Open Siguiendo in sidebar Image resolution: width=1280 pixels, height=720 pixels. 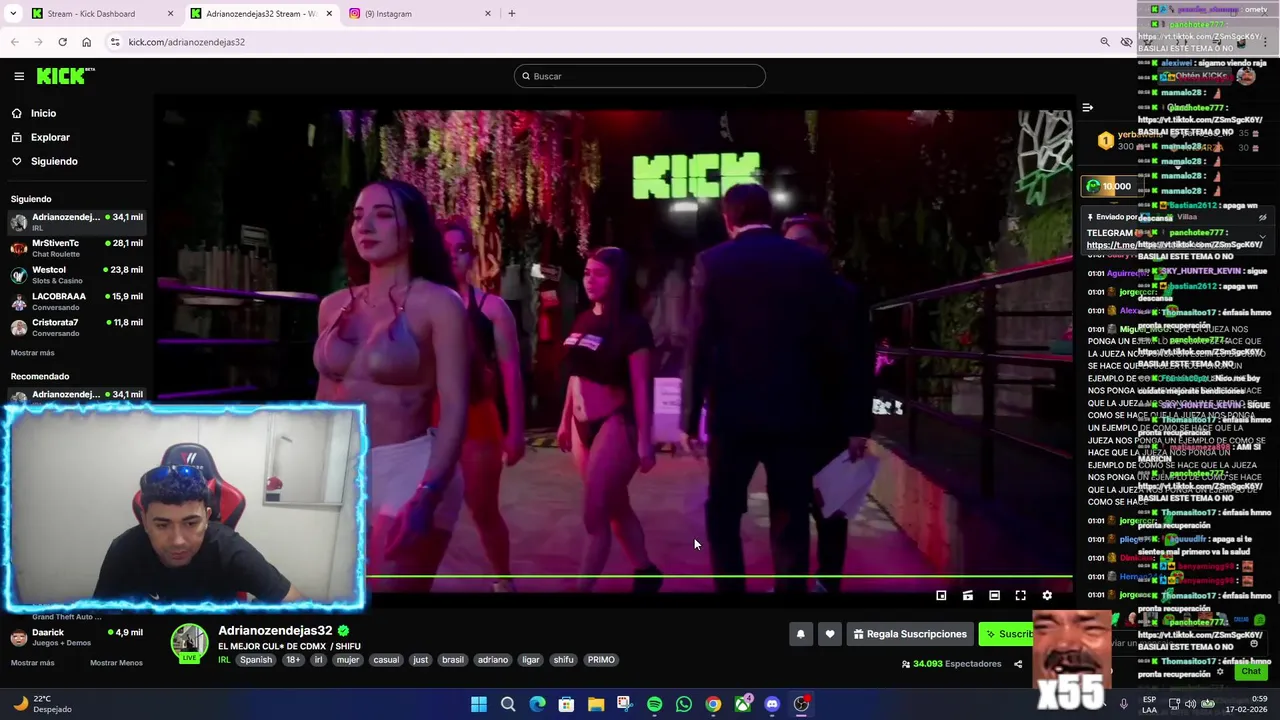(x=54, y=161)
